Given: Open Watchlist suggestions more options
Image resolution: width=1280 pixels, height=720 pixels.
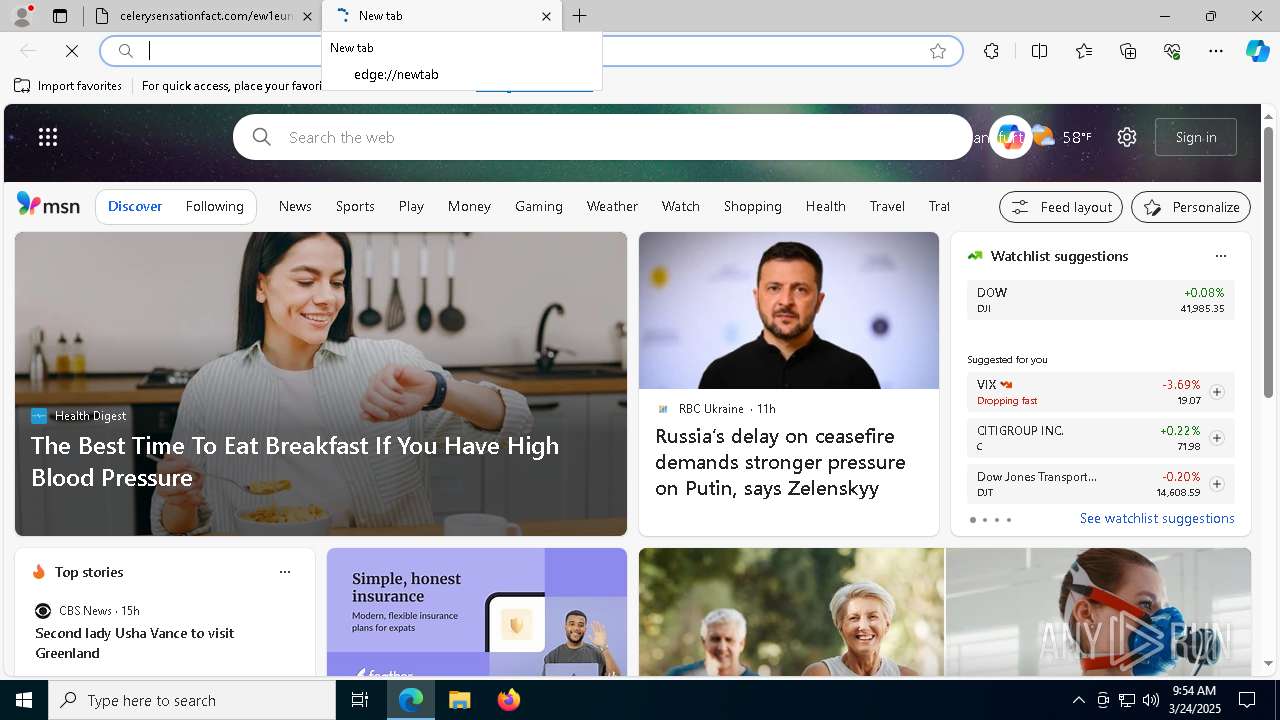Looking at the screenshot, I should coord(1221,256).
